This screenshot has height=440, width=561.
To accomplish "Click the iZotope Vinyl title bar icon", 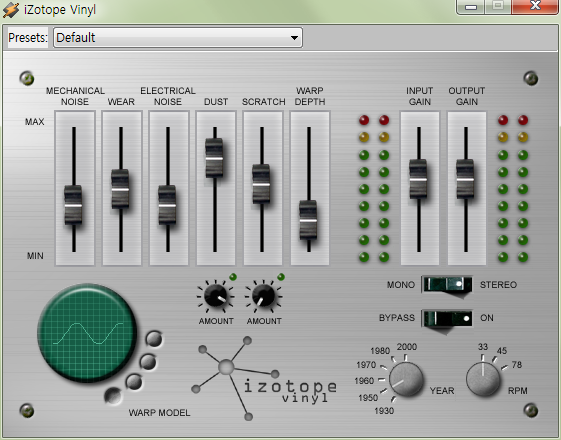I will pyautogui.click(x=11, y=10).
